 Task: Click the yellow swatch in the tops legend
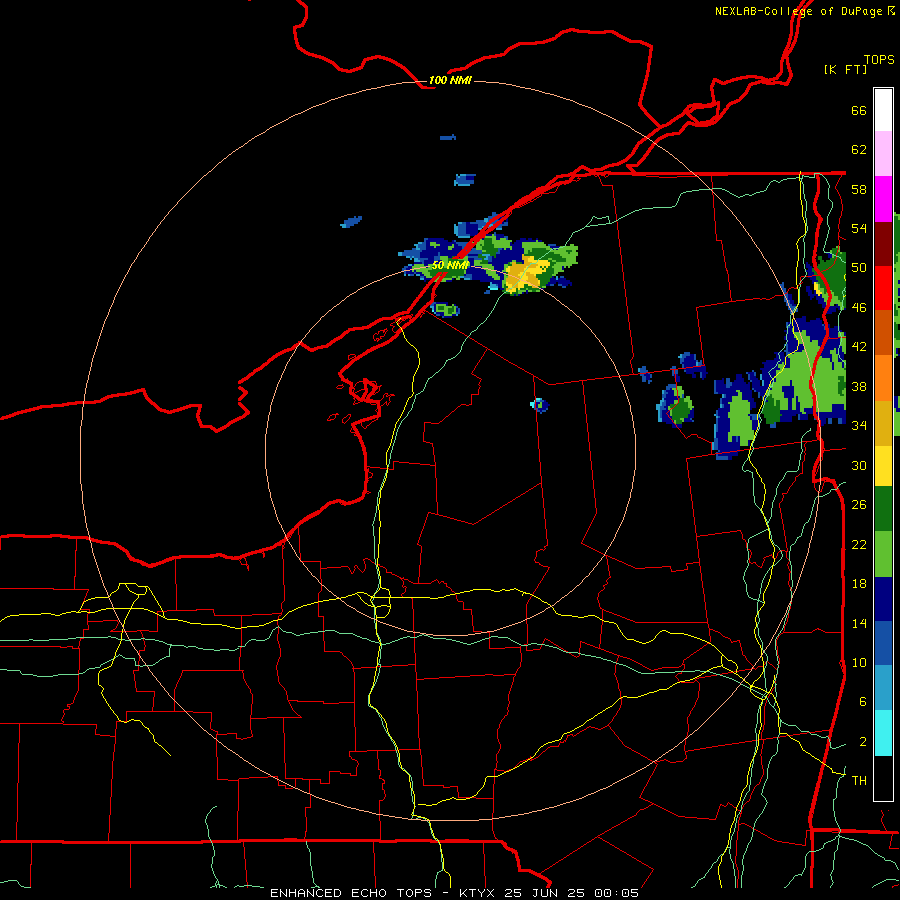(883, 466)
